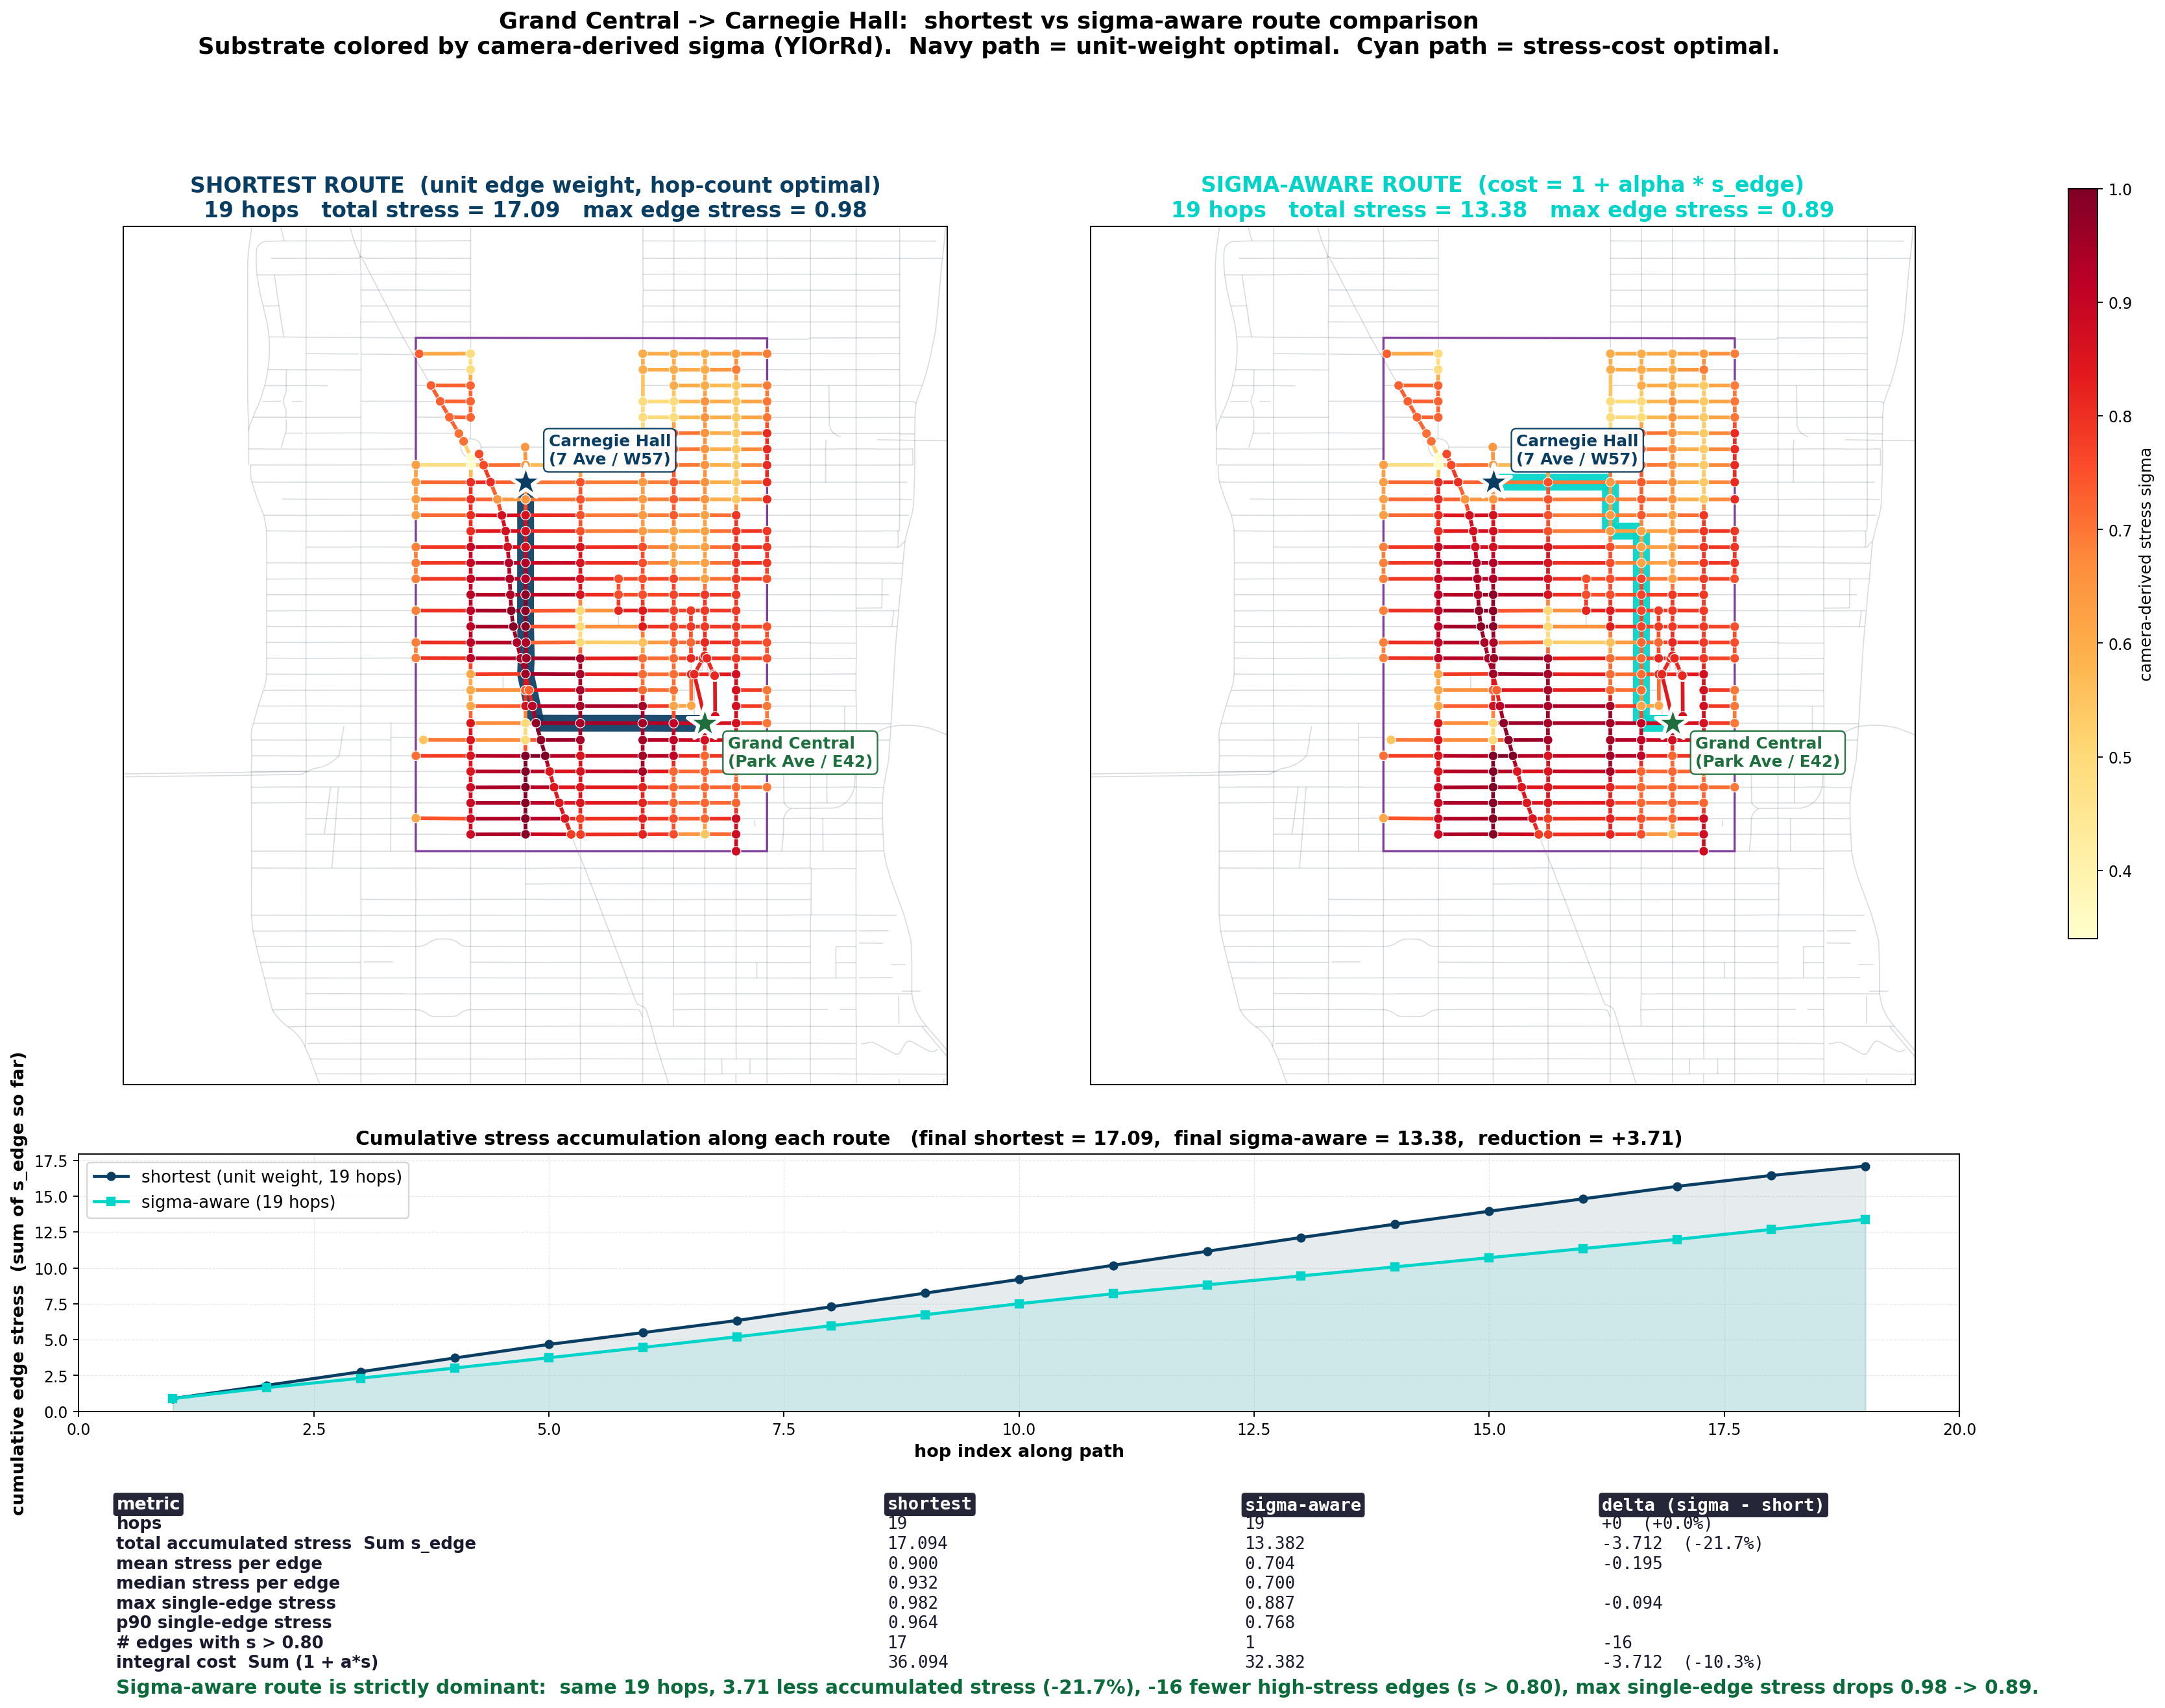Screen dimensions: 2165x1708
Task: Click the colorbar label 'camera-derived stress sigma'
Action: coord(2145,564)
